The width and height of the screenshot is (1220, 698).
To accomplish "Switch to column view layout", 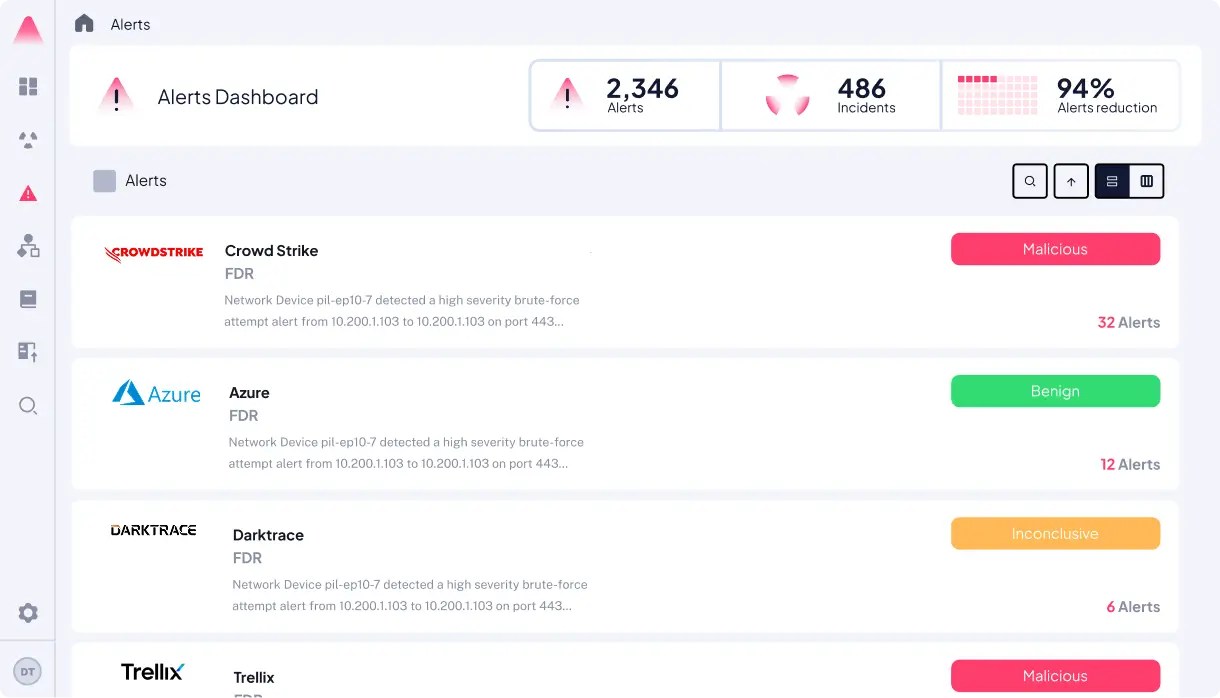I will [x=1147, y=181].
